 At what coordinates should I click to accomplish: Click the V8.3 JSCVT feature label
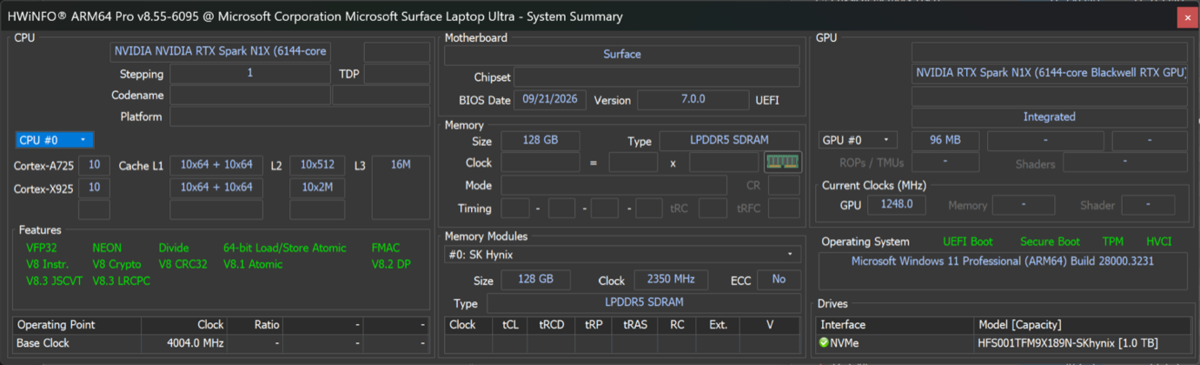click(53, 282)
